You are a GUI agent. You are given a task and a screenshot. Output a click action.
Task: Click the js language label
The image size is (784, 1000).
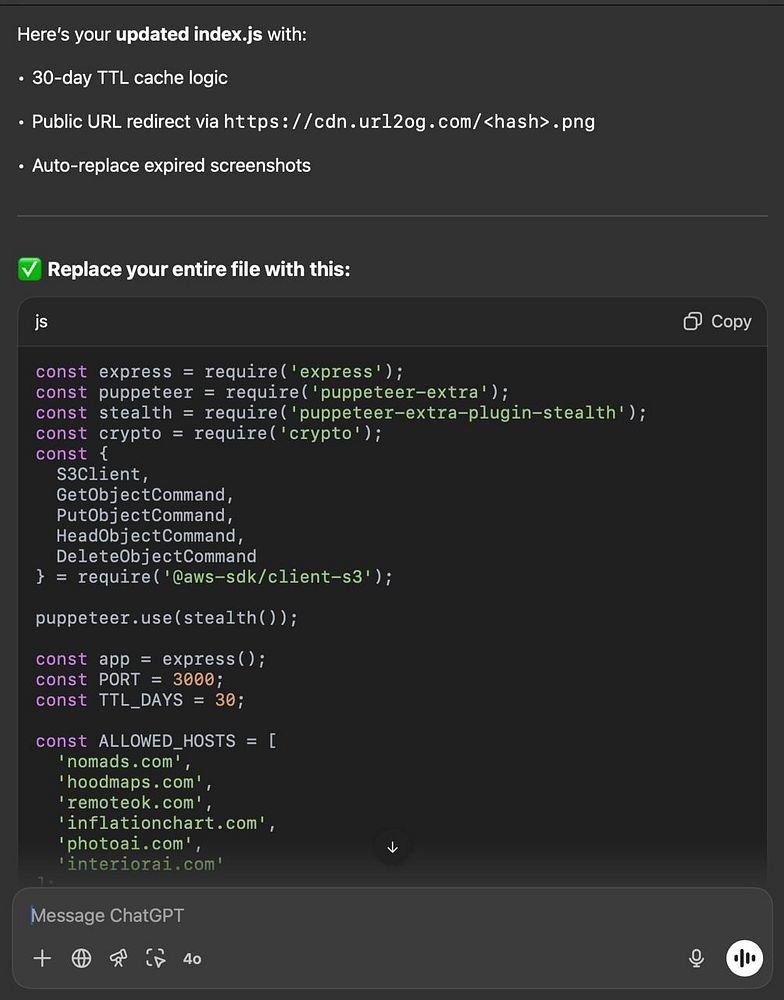[x=41, y=321]
